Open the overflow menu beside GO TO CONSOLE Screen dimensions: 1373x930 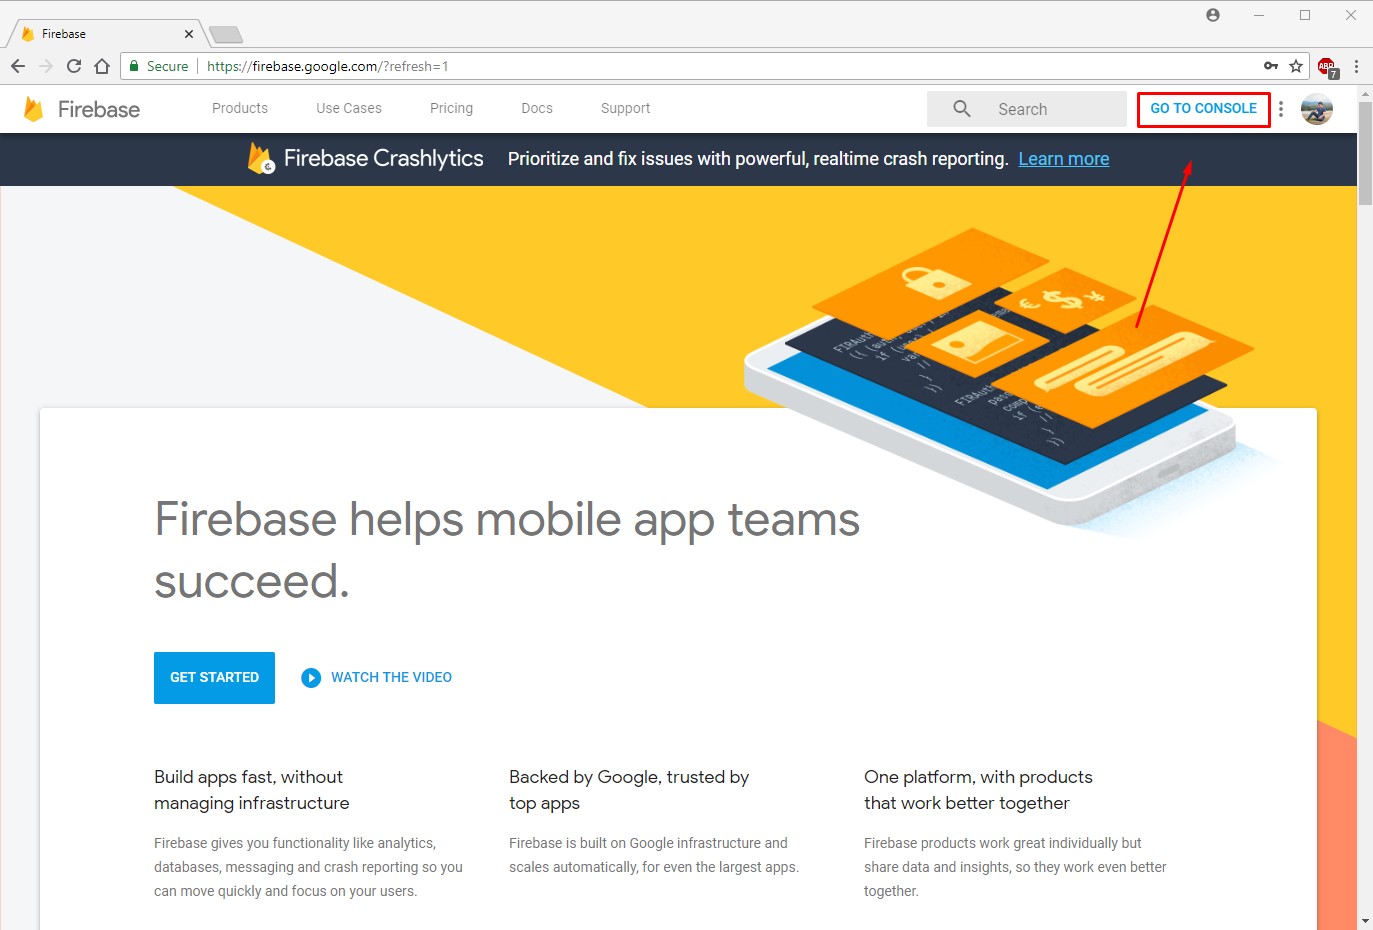click(x=1281, y=109)
